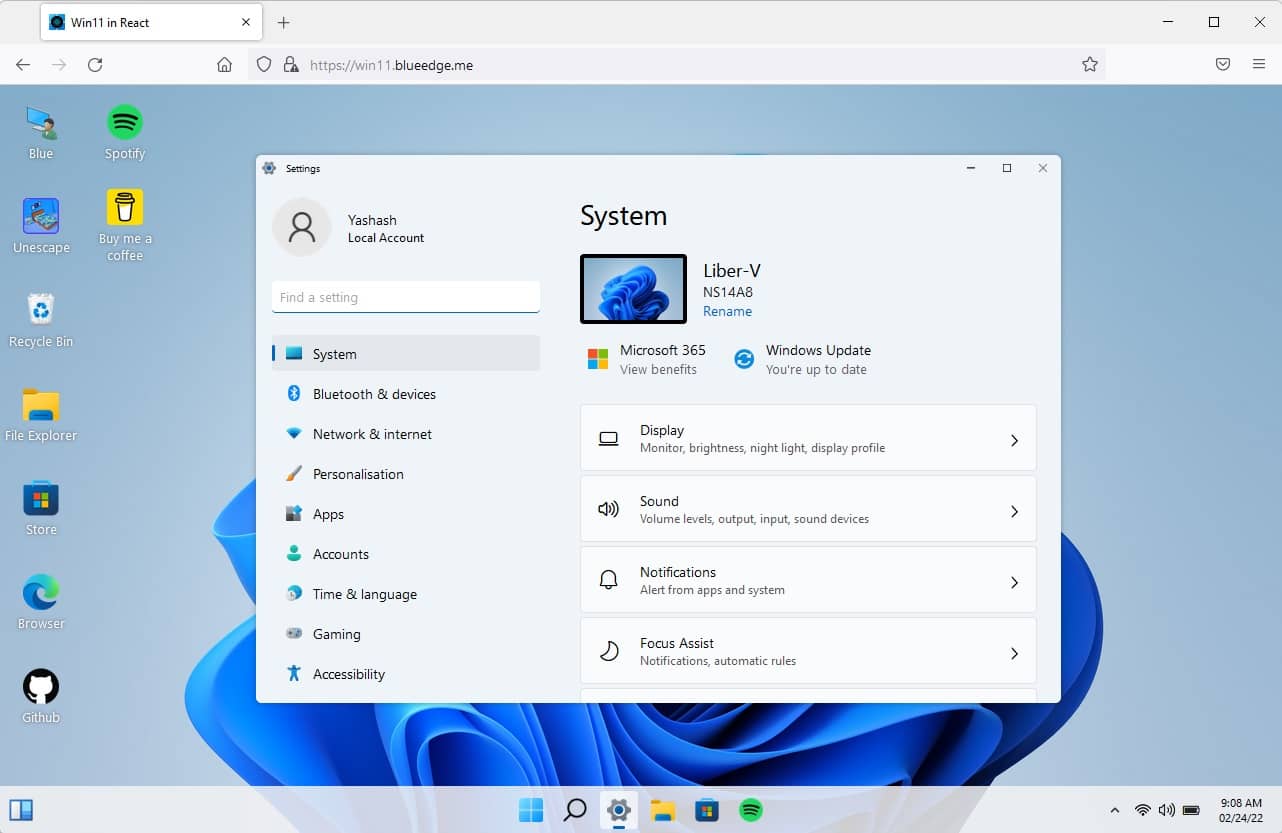Open Personalisation settings
The width and height of the screenshot is (1282, 833).
406,474
